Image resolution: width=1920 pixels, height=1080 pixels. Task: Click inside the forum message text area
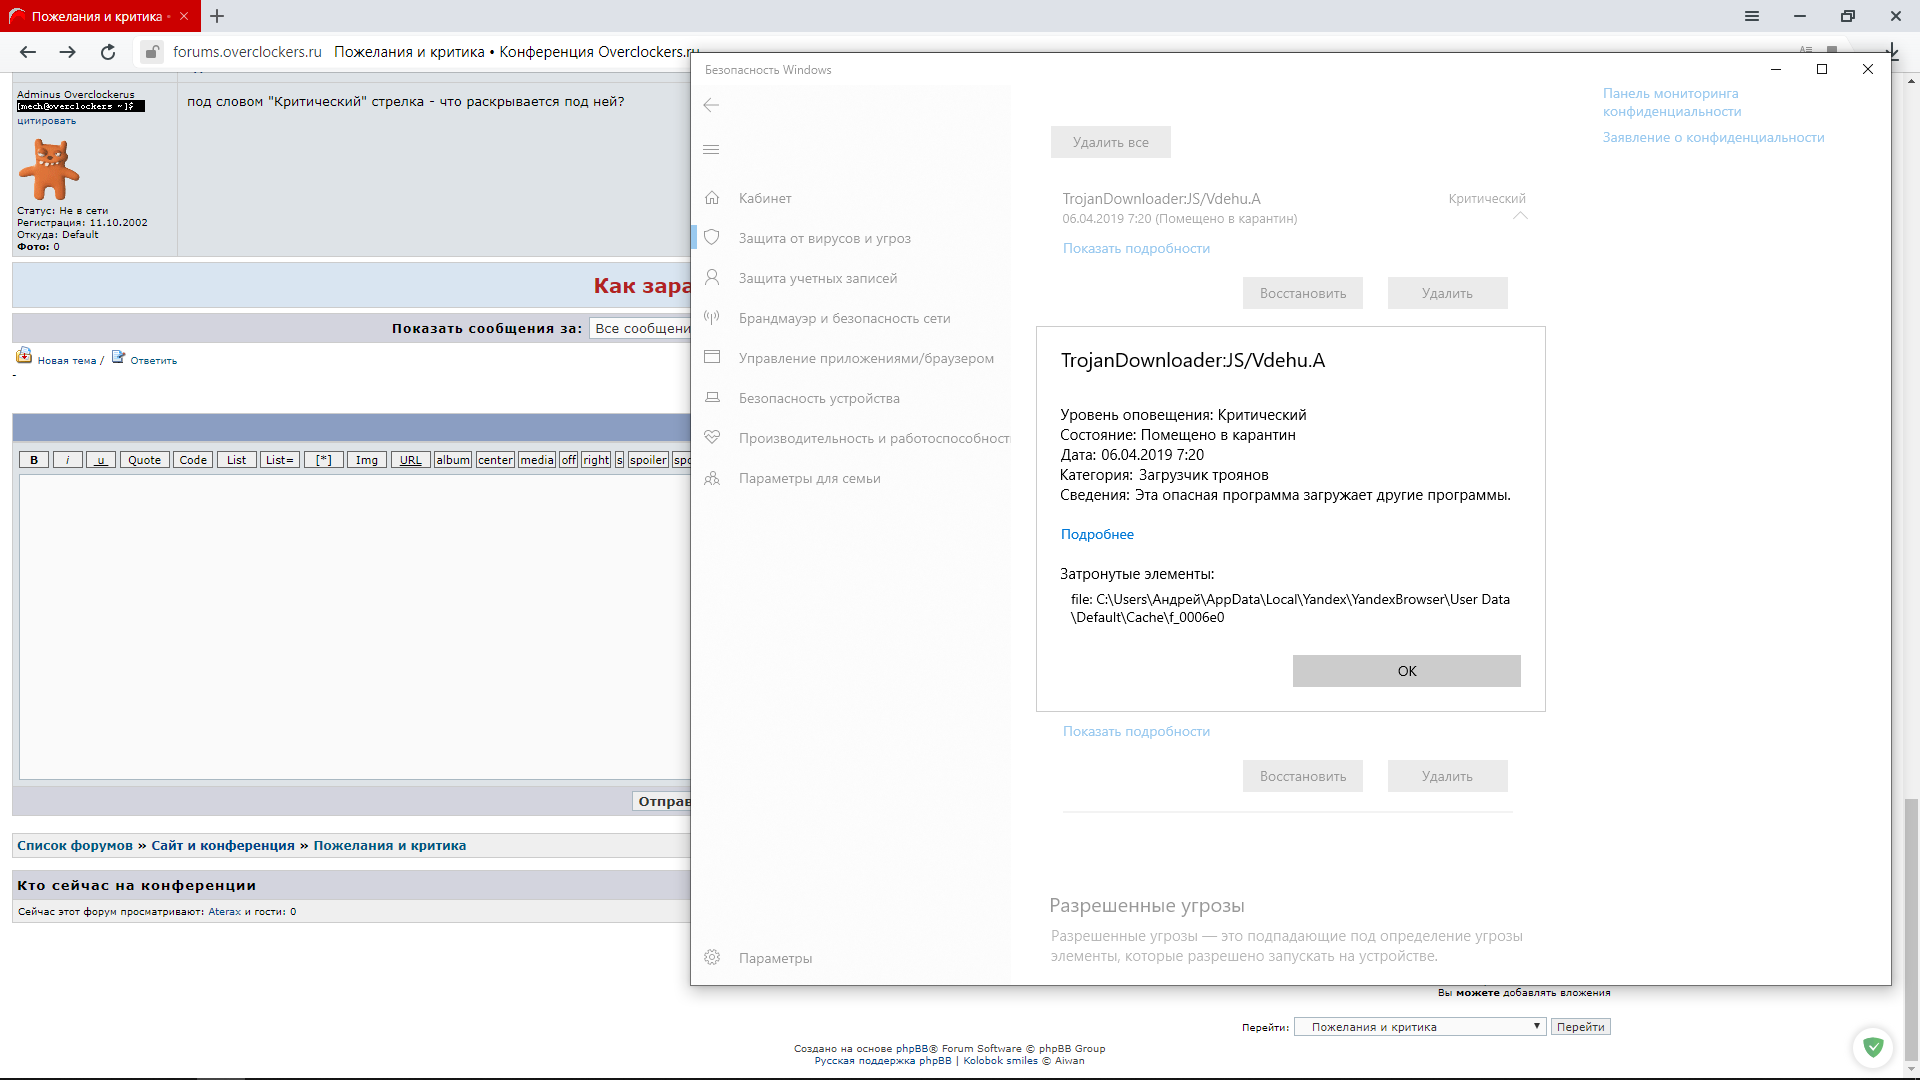pos(355,627)
